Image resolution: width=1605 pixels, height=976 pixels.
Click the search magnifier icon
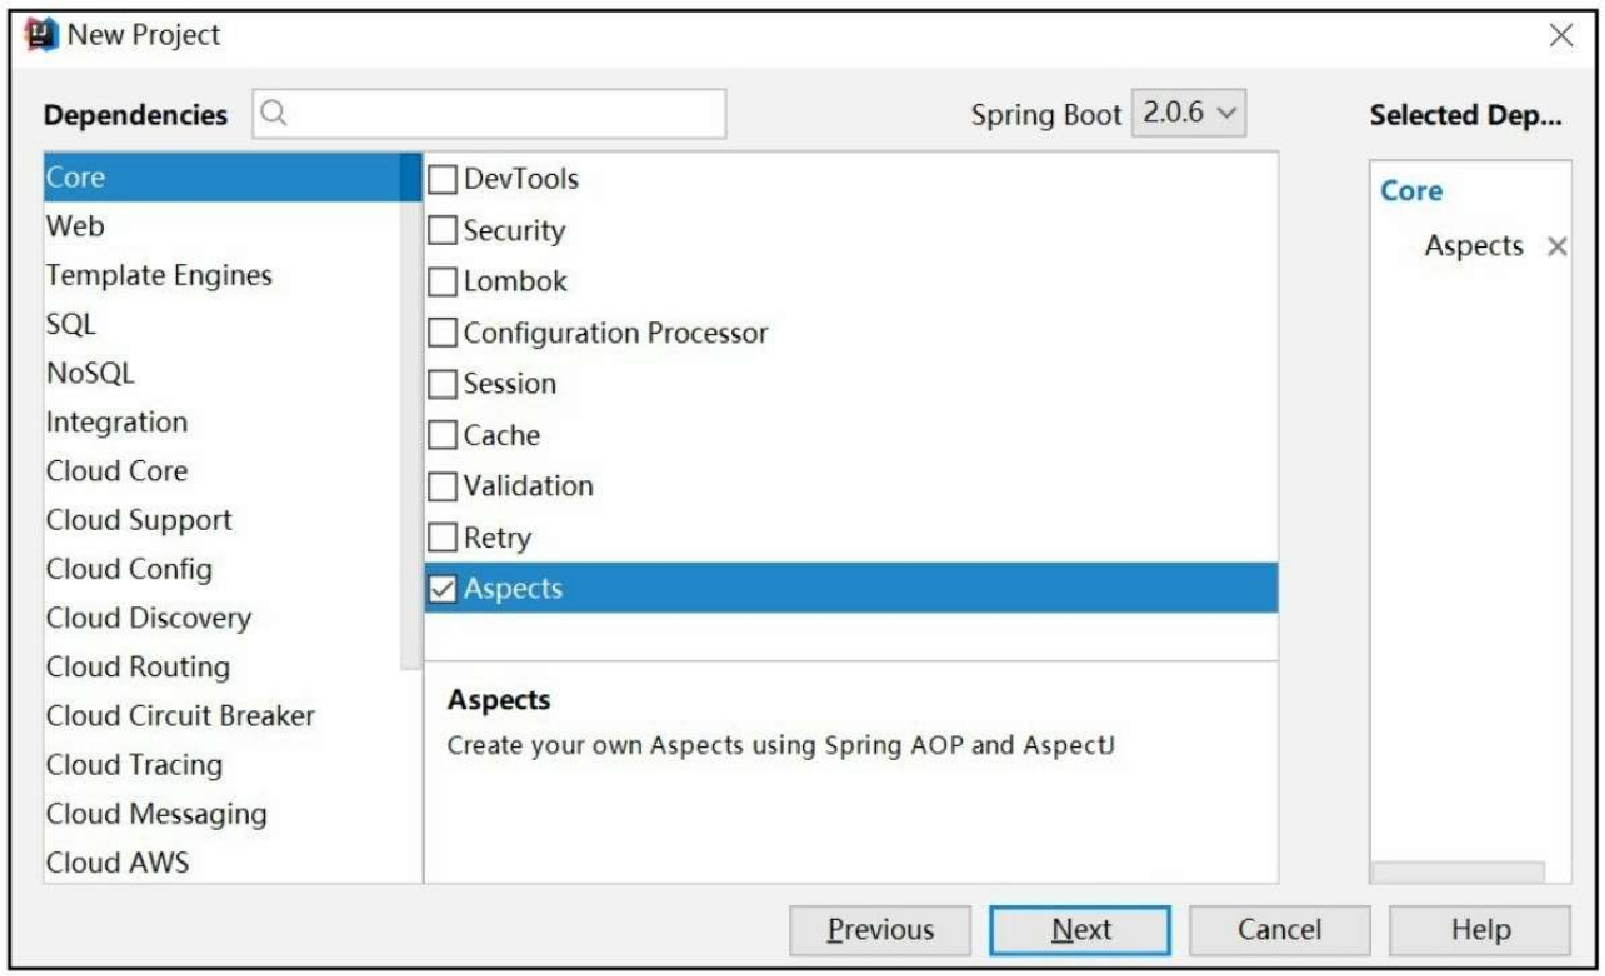point(274,113)
